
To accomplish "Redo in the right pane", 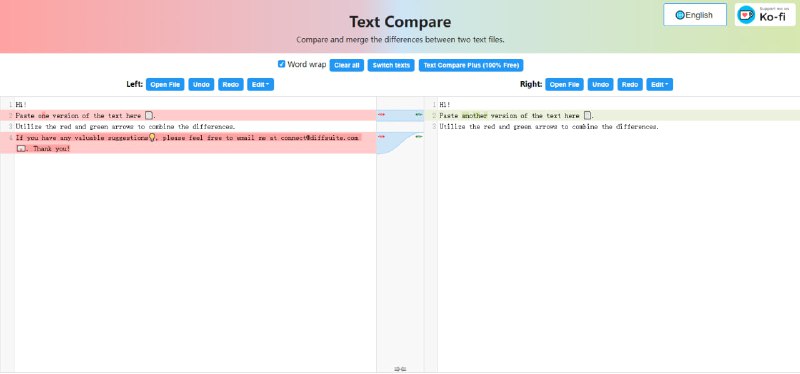I will pos(630,85).
